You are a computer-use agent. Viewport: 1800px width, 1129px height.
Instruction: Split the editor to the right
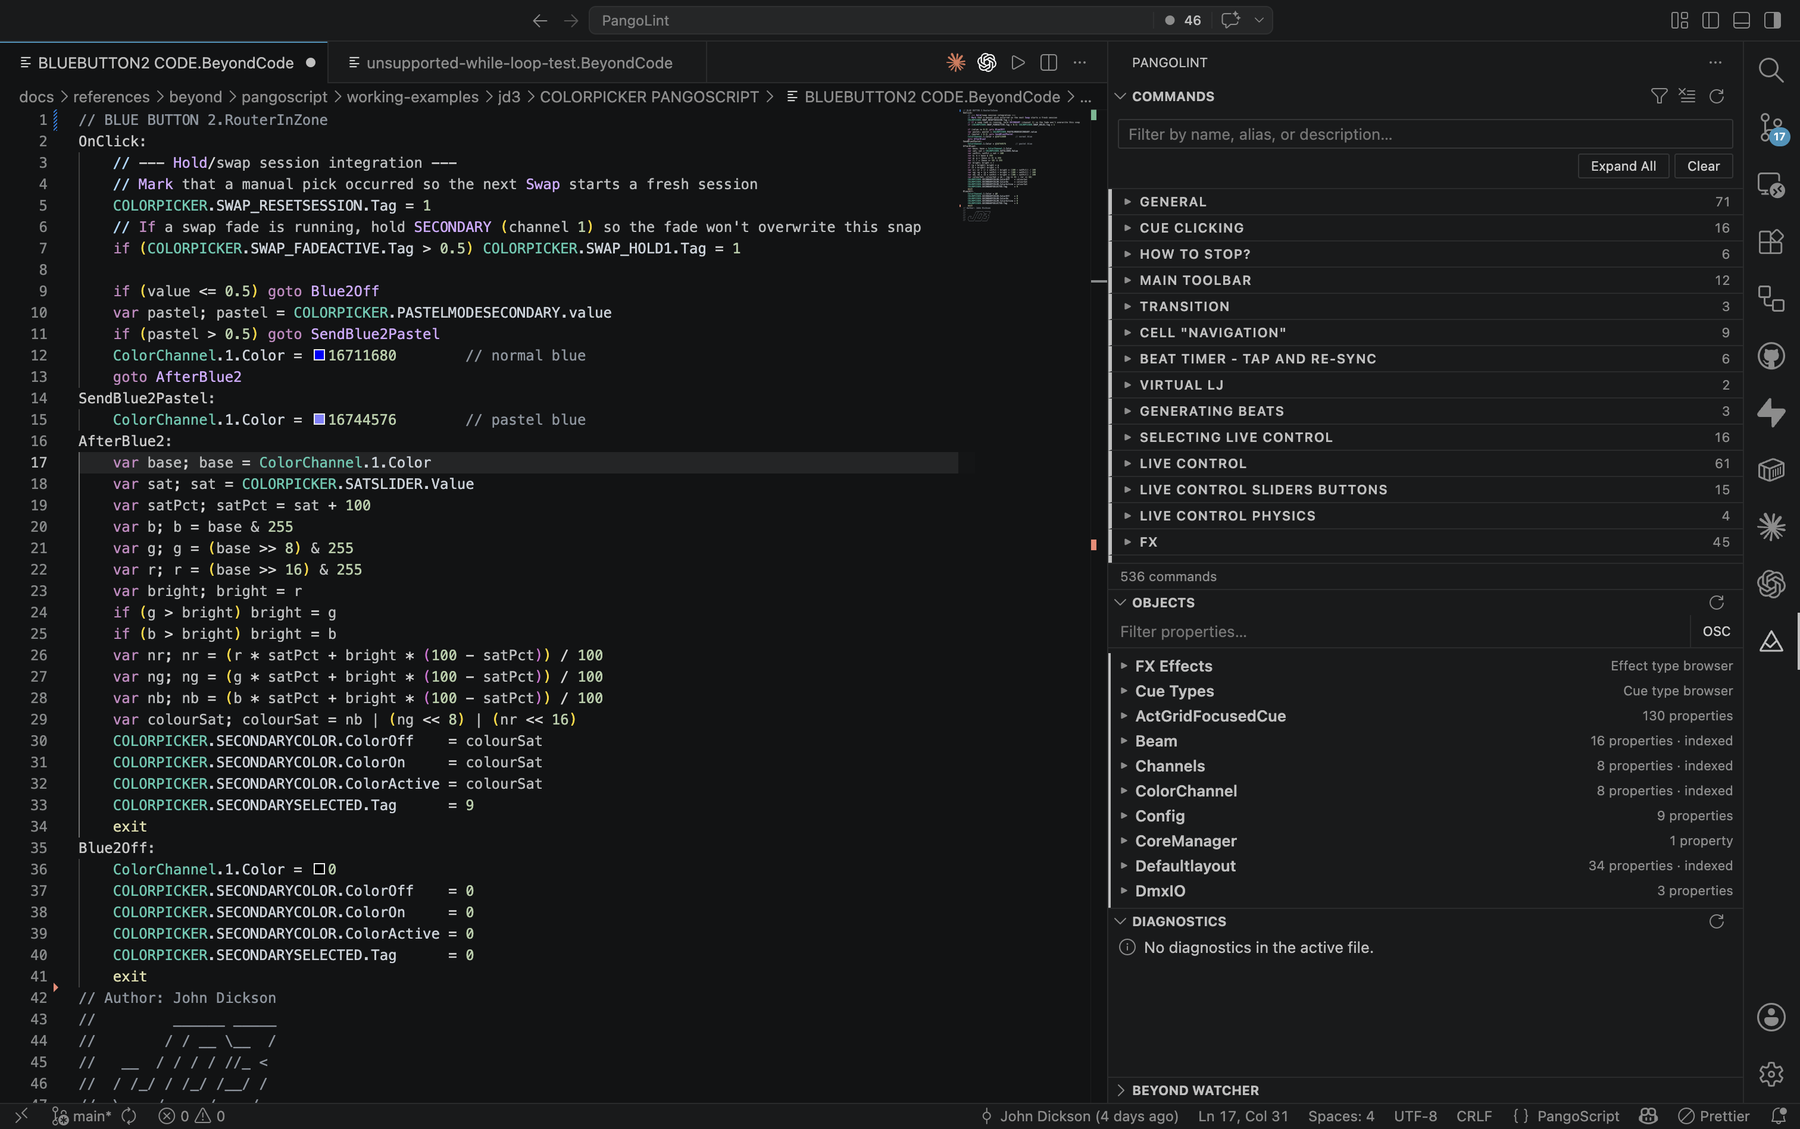[x=1049, y=63]
